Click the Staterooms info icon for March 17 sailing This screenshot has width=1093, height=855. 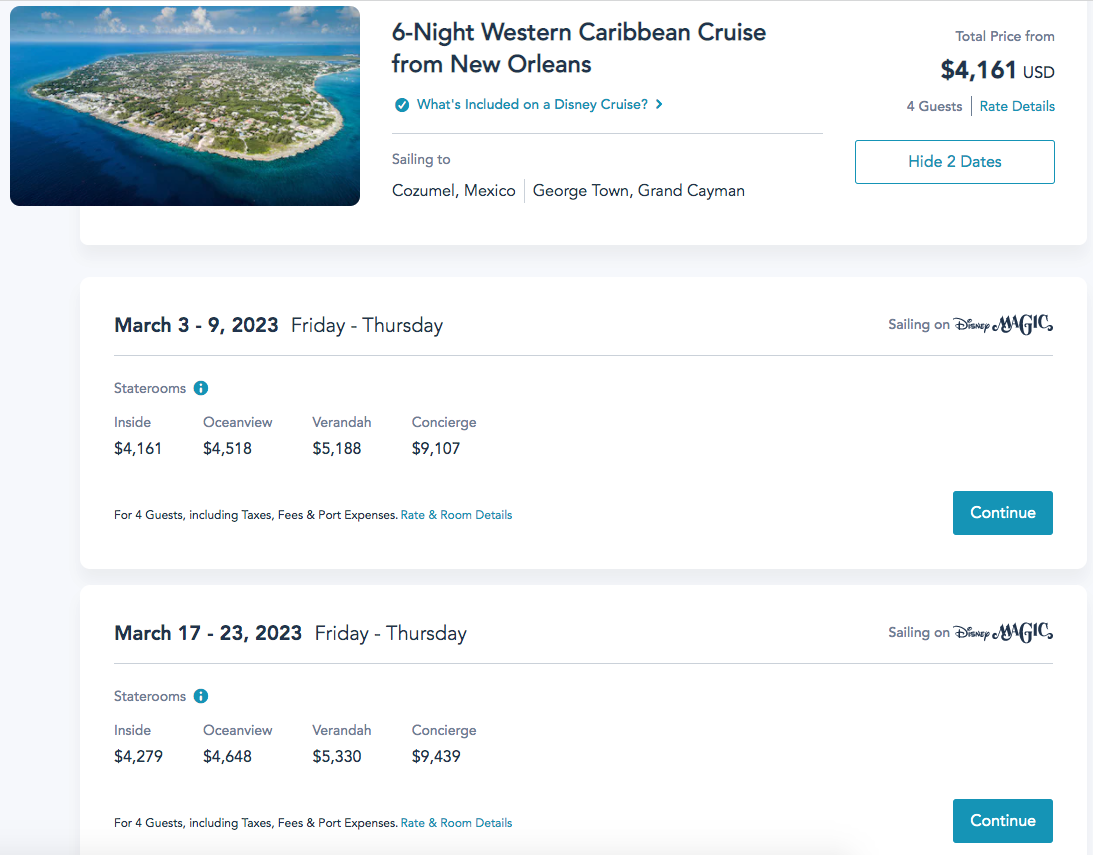click(x=201, y=696)
